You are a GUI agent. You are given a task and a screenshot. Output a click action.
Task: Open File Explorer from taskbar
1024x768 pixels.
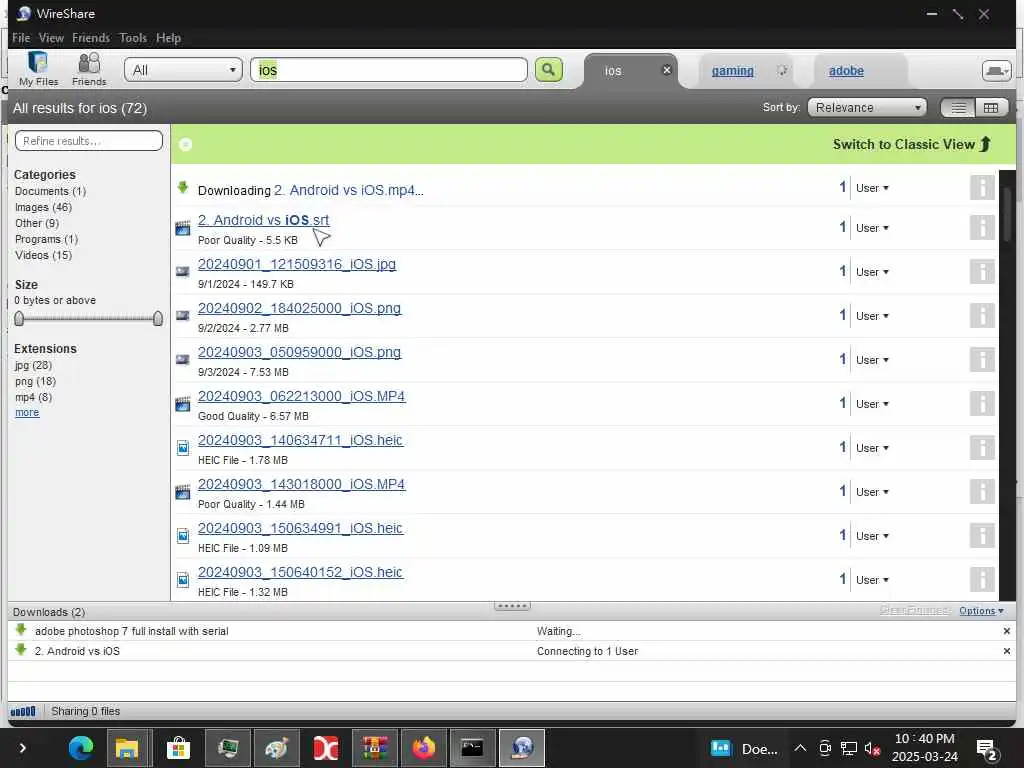[x=127, y=748]
